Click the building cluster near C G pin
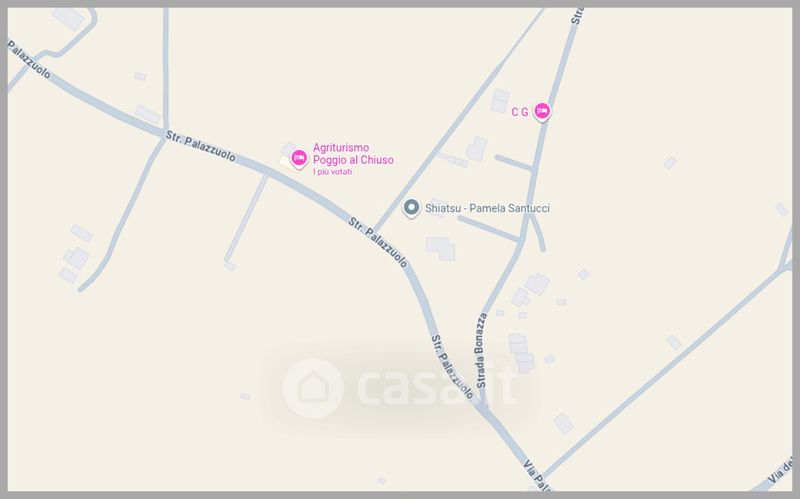The width and height of the screenshot is (800, 499). [x=500, y=101]
